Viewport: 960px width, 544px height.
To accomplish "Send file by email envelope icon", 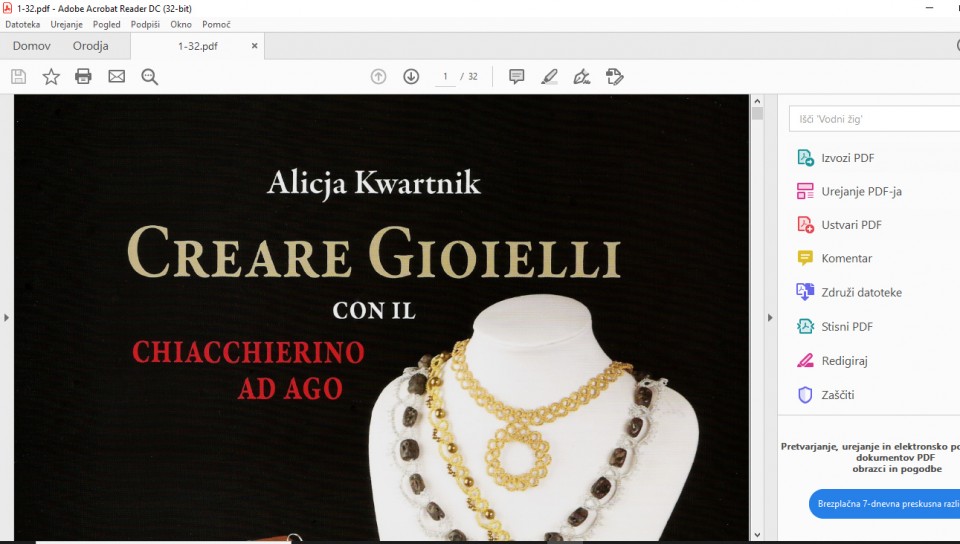I will click(x=116, y=76).
